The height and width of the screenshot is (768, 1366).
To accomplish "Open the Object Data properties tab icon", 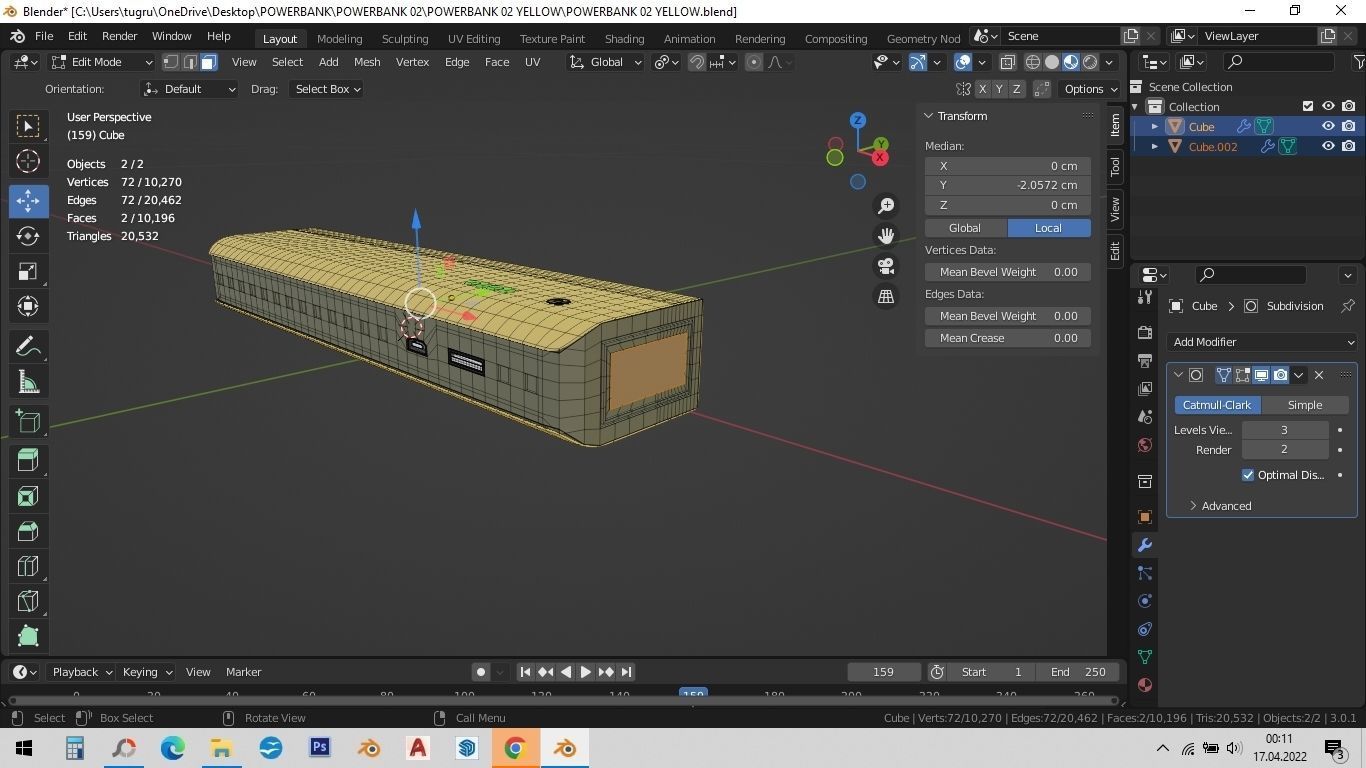I will coord(1145,657).
